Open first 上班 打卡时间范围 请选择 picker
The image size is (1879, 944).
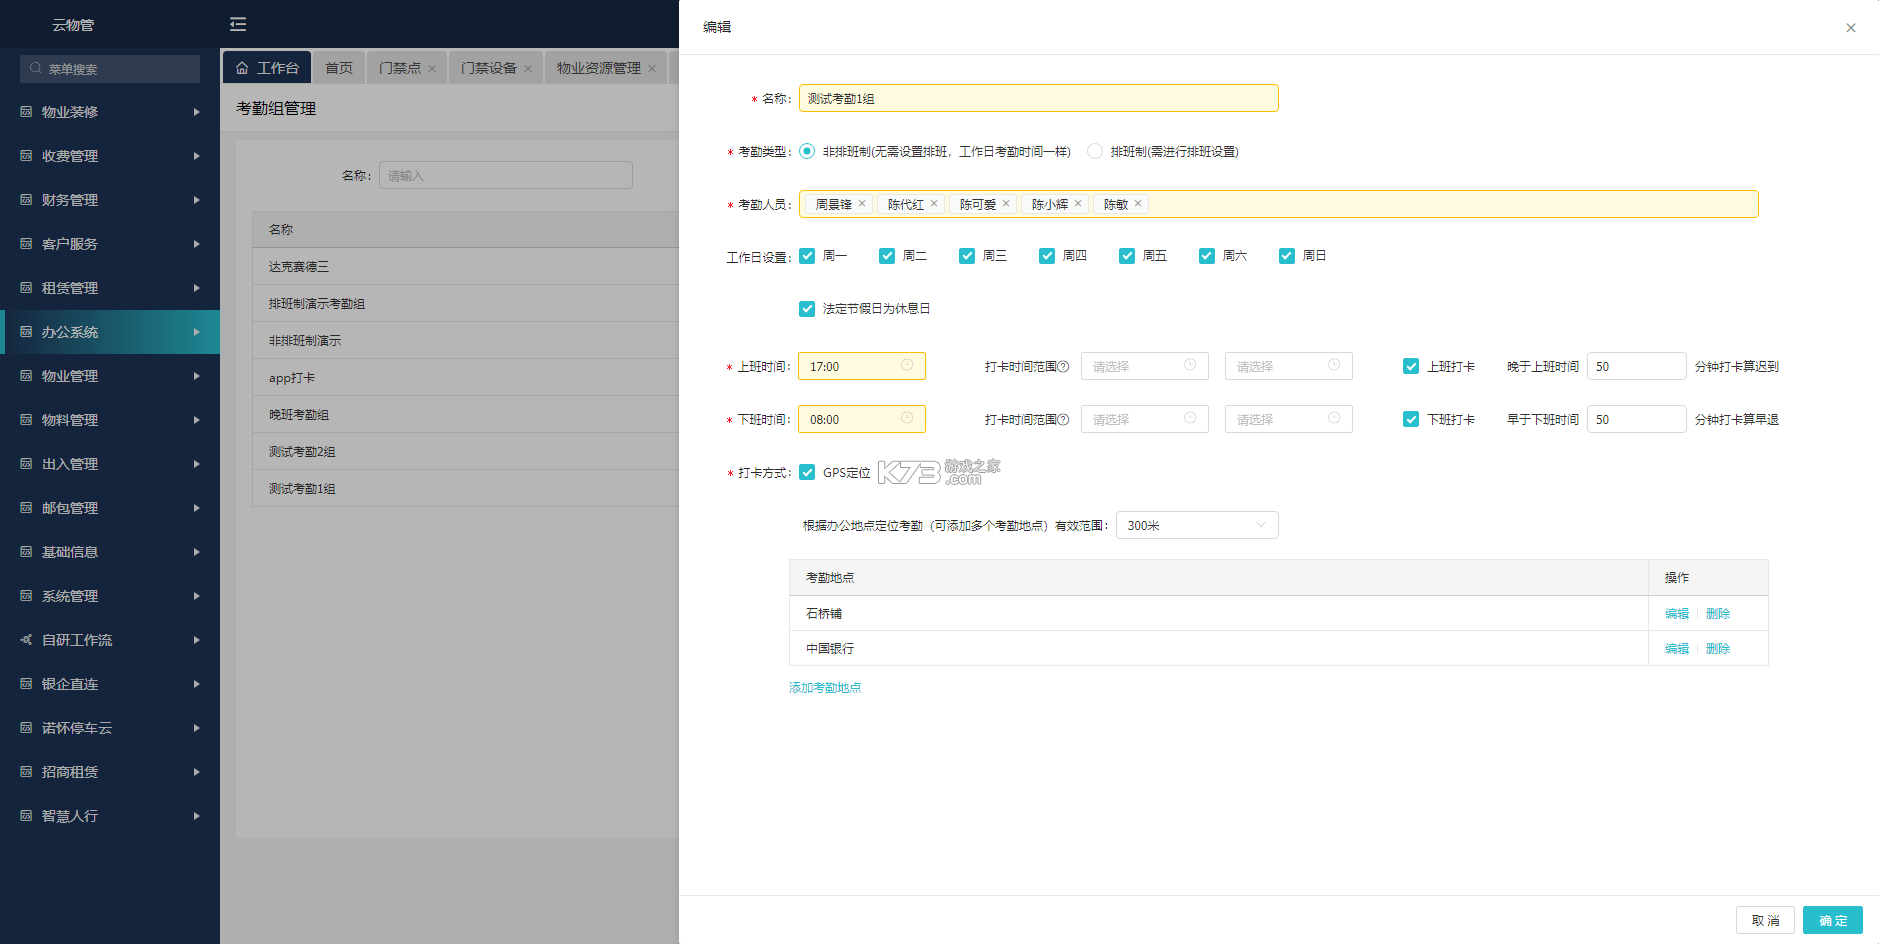pos(1145,366)
